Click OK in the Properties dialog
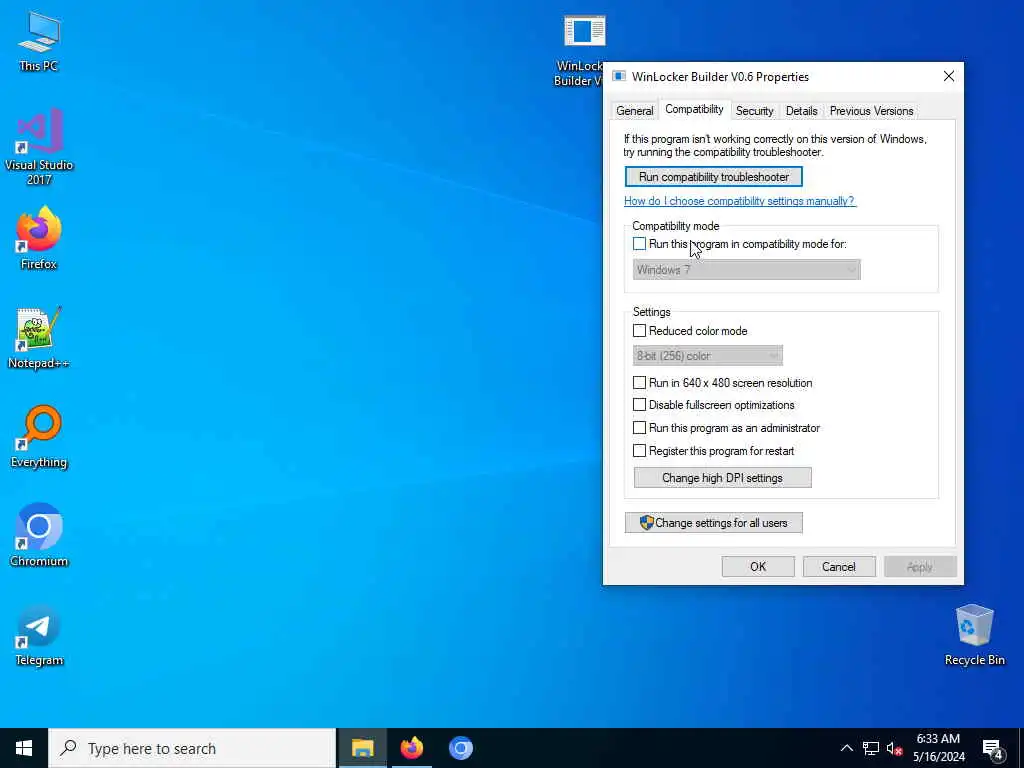The width and height of the screenshot is (1024, 768). [758, 567]
